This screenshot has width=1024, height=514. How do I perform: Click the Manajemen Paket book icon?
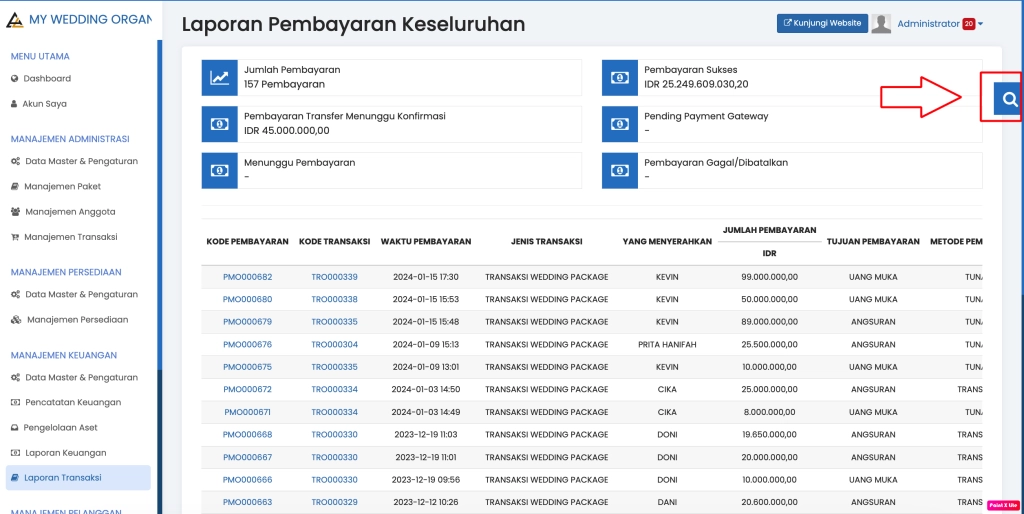(15, 187)
